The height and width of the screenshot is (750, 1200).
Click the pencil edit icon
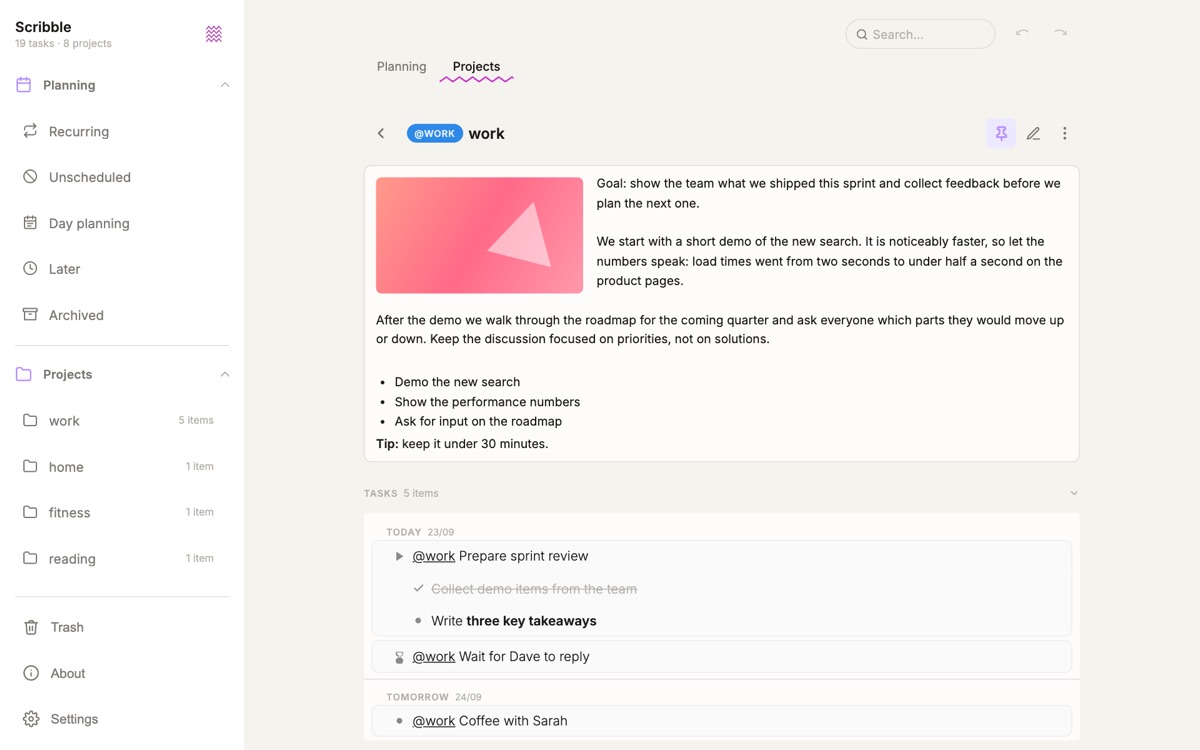tap(1033, 133)
